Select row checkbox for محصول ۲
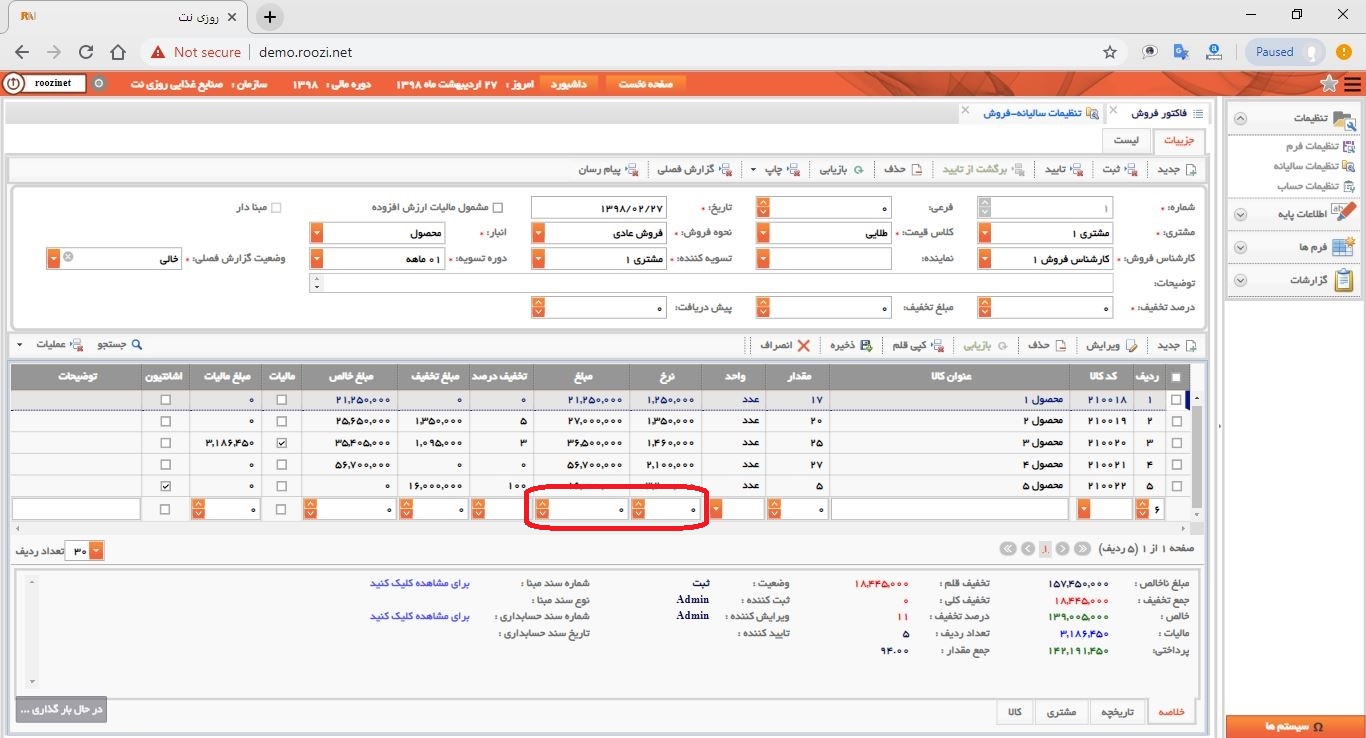Viewport: 1366px width, 738px height. [x=1176, y=421]
